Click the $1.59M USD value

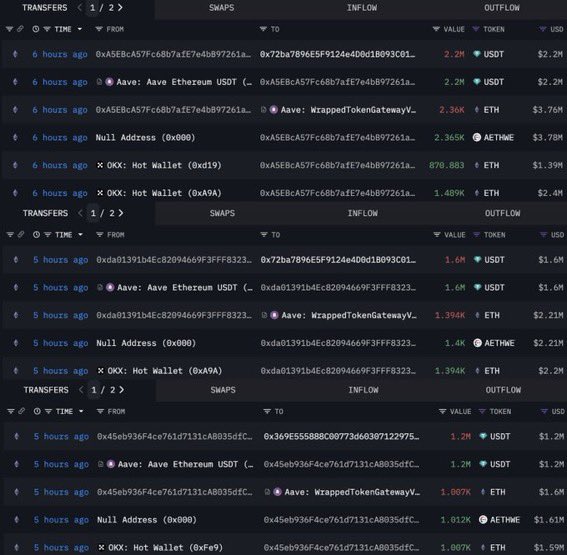pyautogui.click(x=549, y=547)
